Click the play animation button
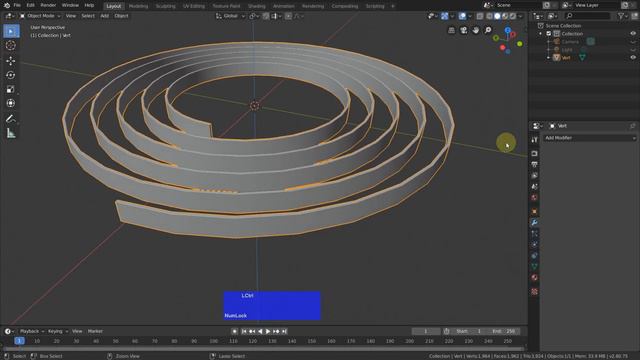The width and height of the screenshot is (640, 360). point(268,331)
